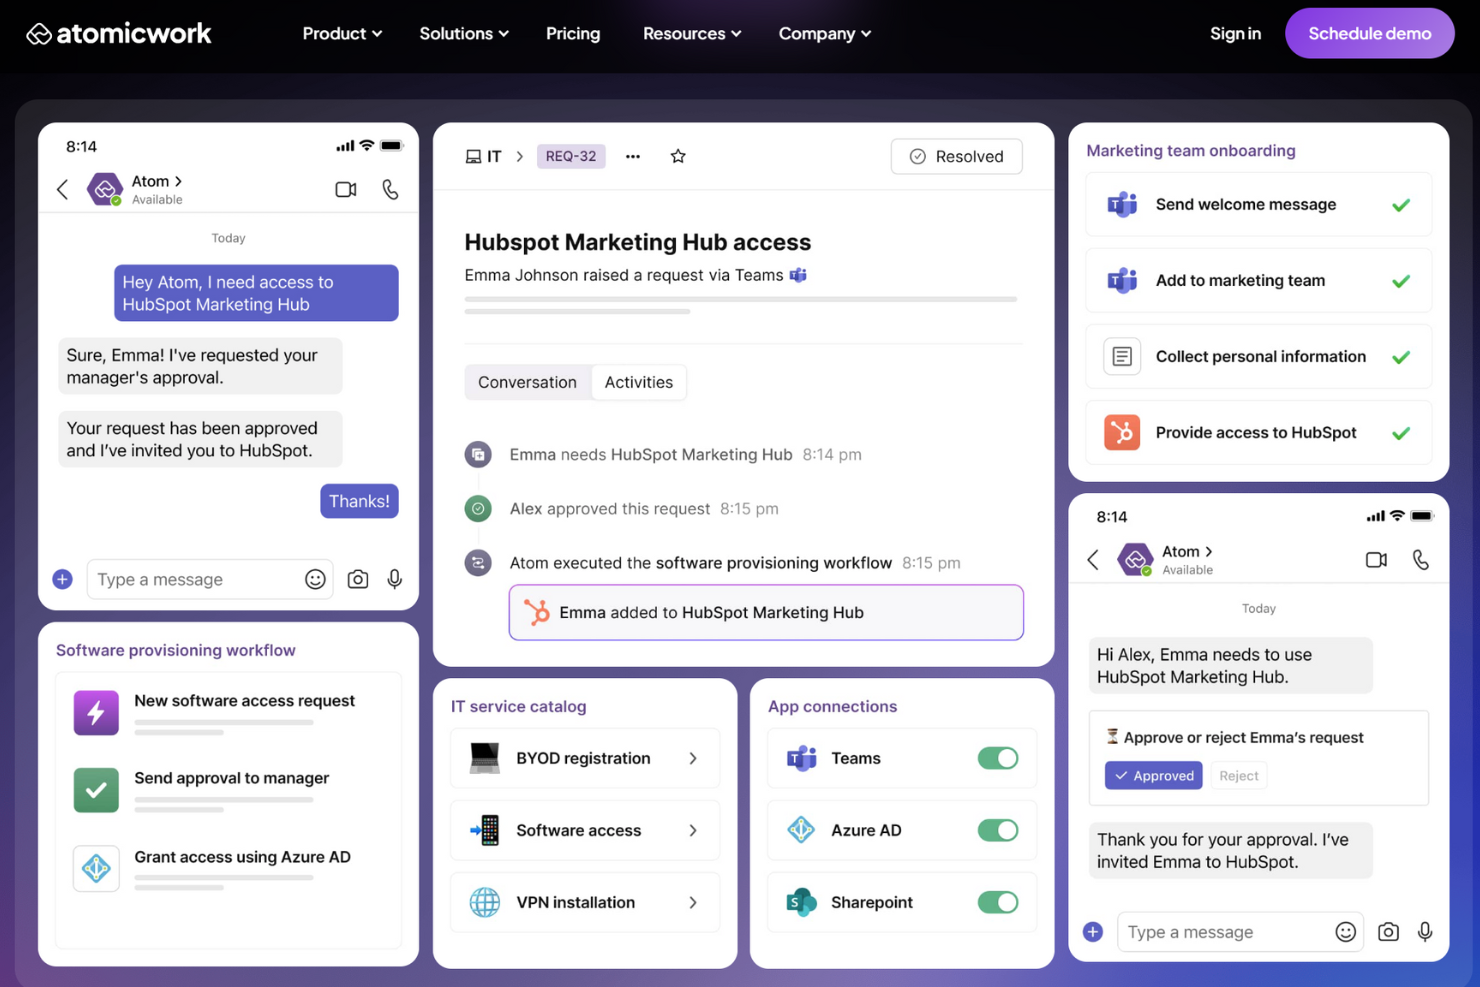This screenshot has height=987, width=1480.
Task: Click the Schedule demo button
Action: [x=1369, y=33]
